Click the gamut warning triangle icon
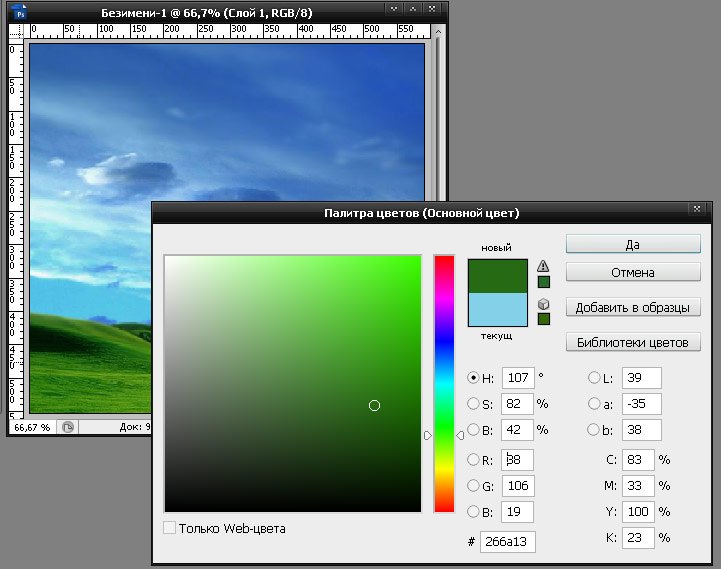721x569 pixels. (x=544, y=266)
